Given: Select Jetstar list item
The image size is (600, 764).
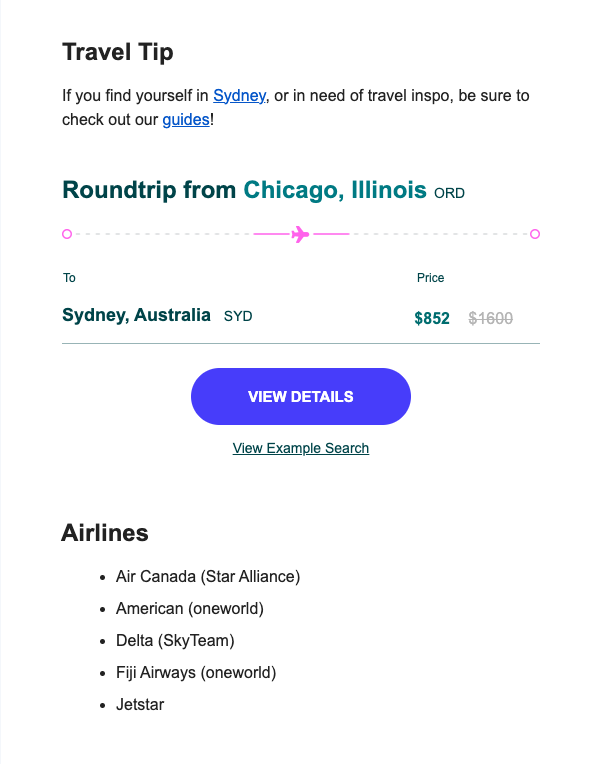Looking at the screenshot, I should coord(140,705).
